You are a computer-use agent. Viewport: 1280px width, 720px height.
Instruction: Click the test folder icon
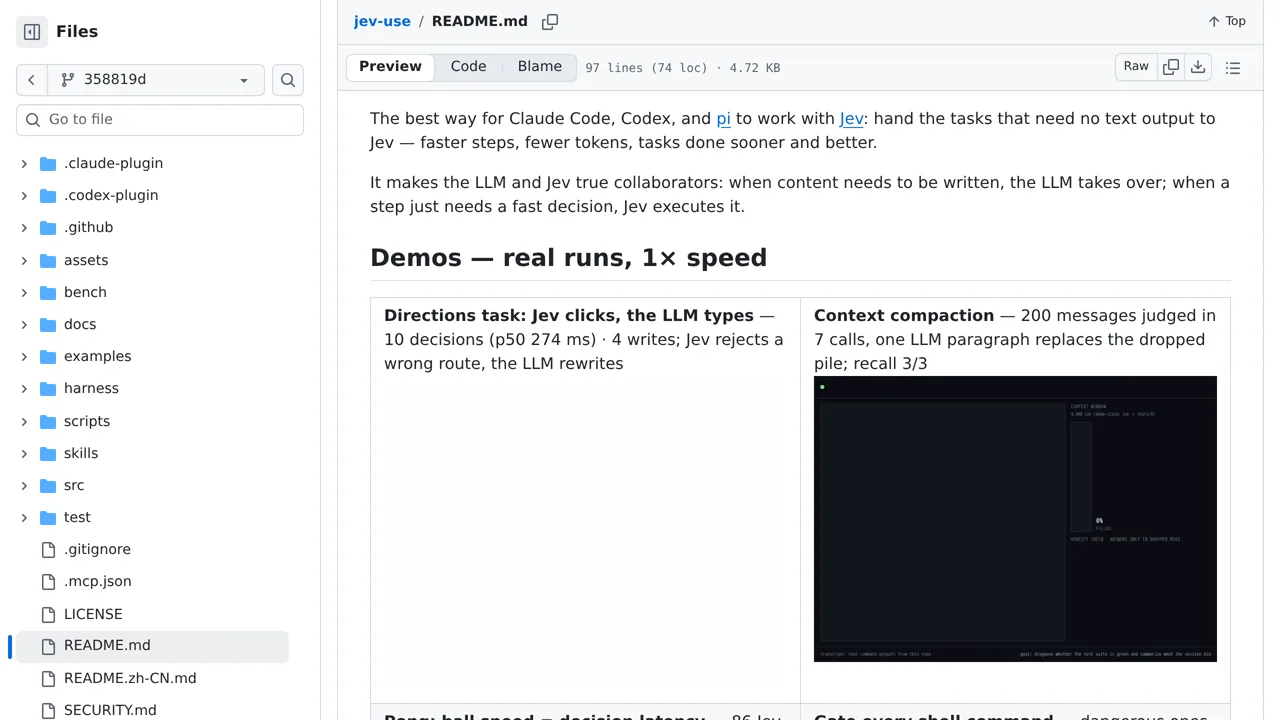click(48, 517)
